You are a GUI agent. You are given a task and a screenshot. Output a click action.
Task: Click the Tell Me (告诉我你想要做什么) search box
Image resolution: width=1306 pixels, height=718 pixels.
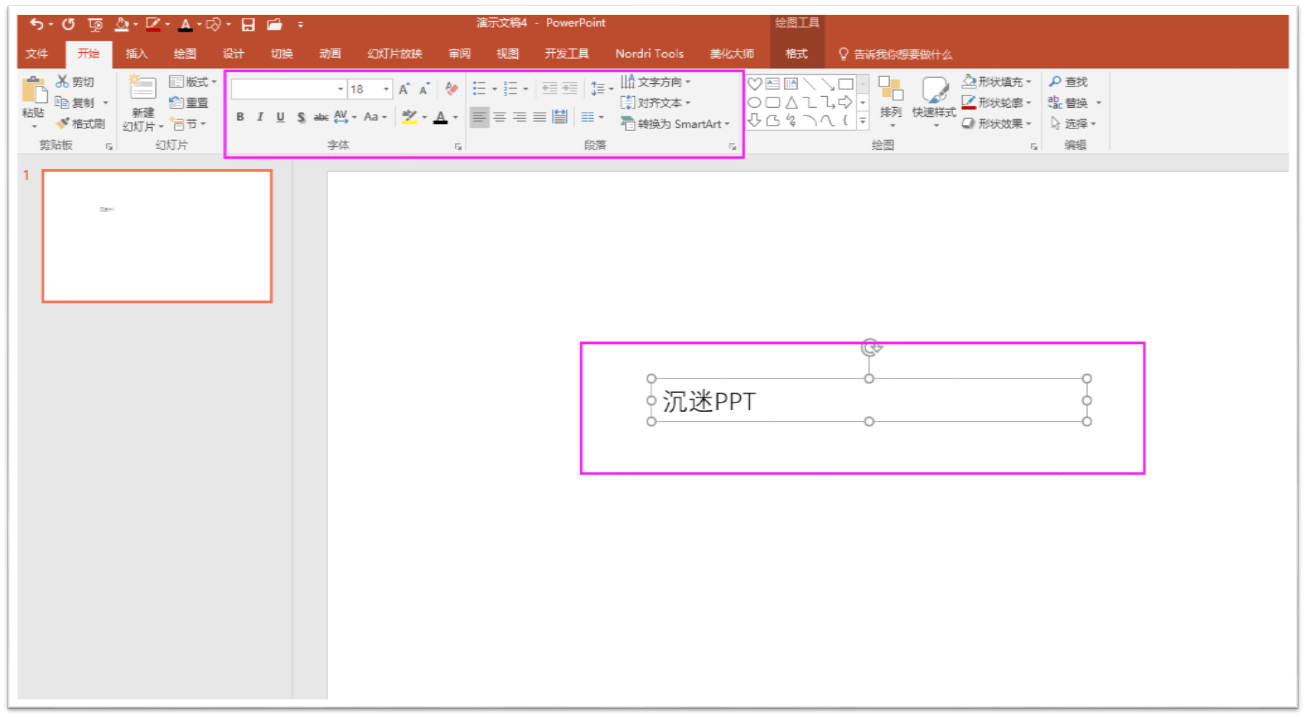point(896,54)
